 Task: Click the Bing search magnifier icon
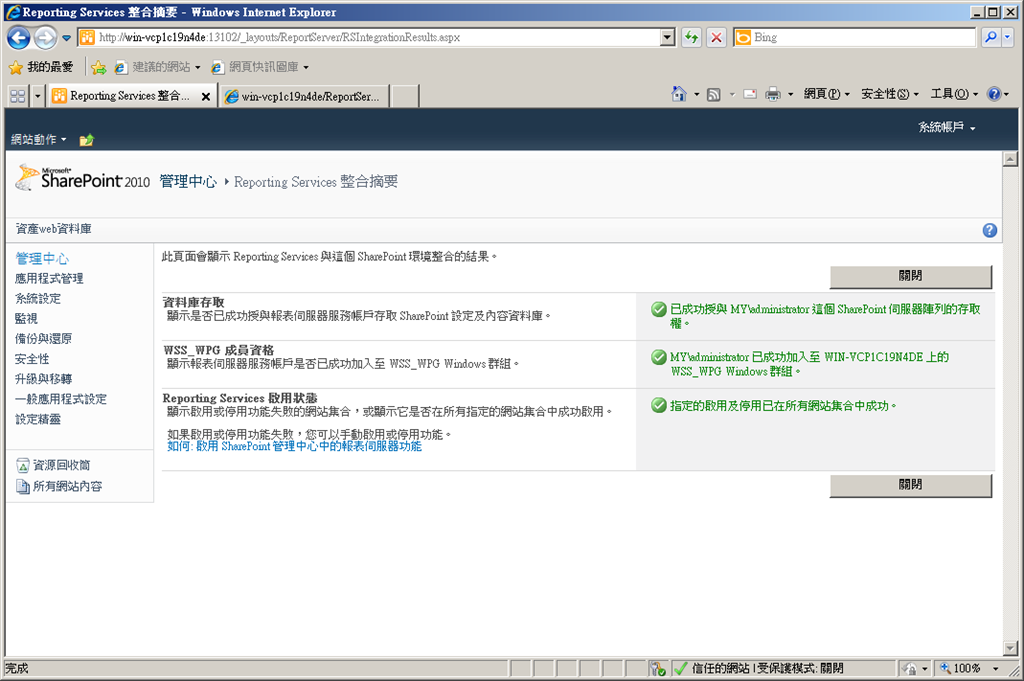coord(991,37)
